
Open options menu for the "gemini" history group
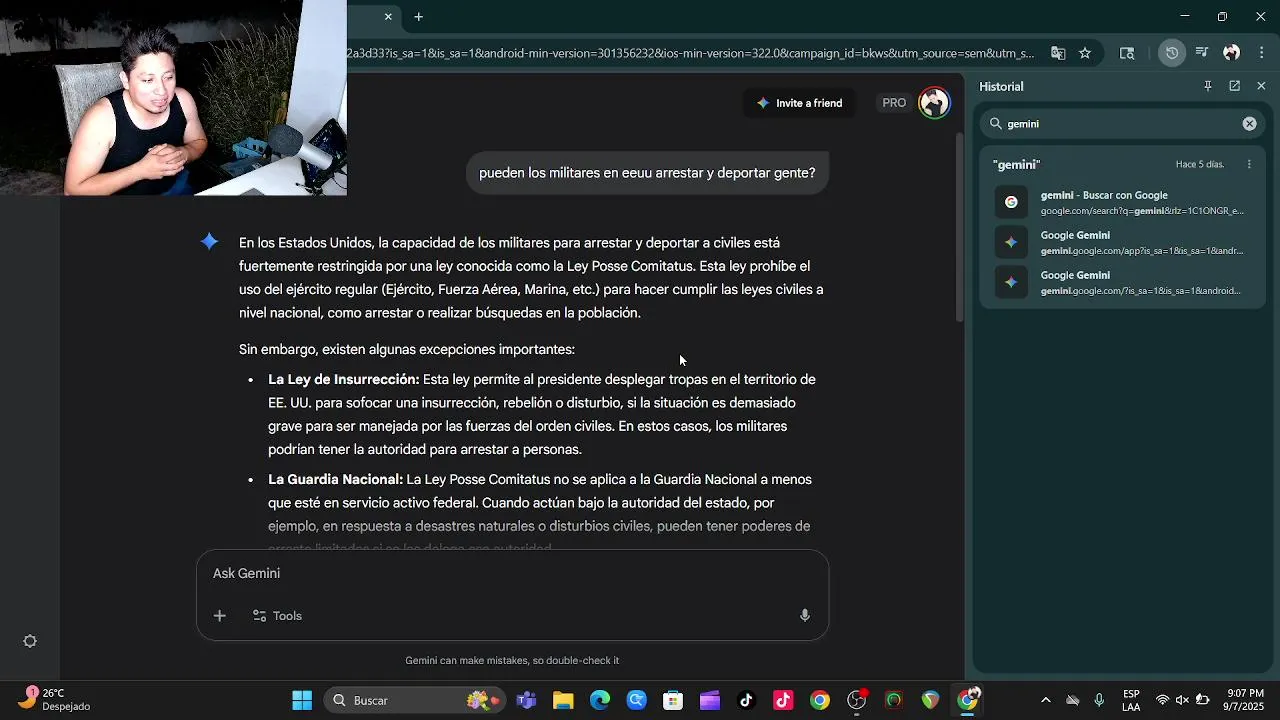(x=1249, y=164)
